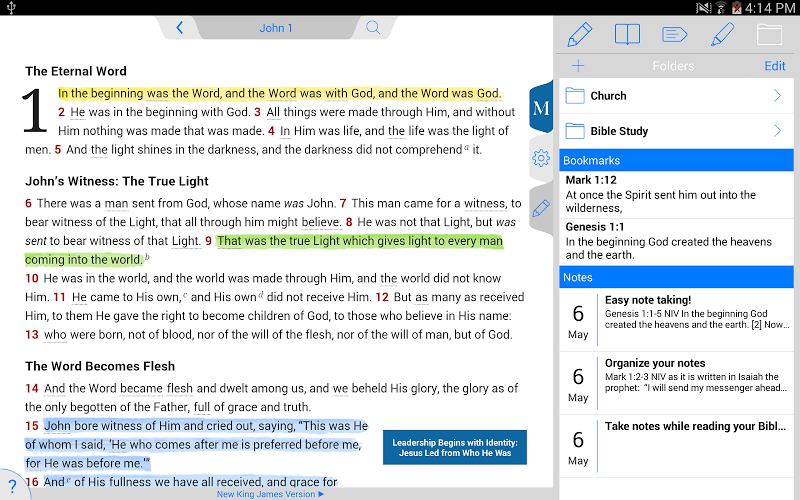
Task: Tap the 4:14 PM clock
Action: click(770, 8)
